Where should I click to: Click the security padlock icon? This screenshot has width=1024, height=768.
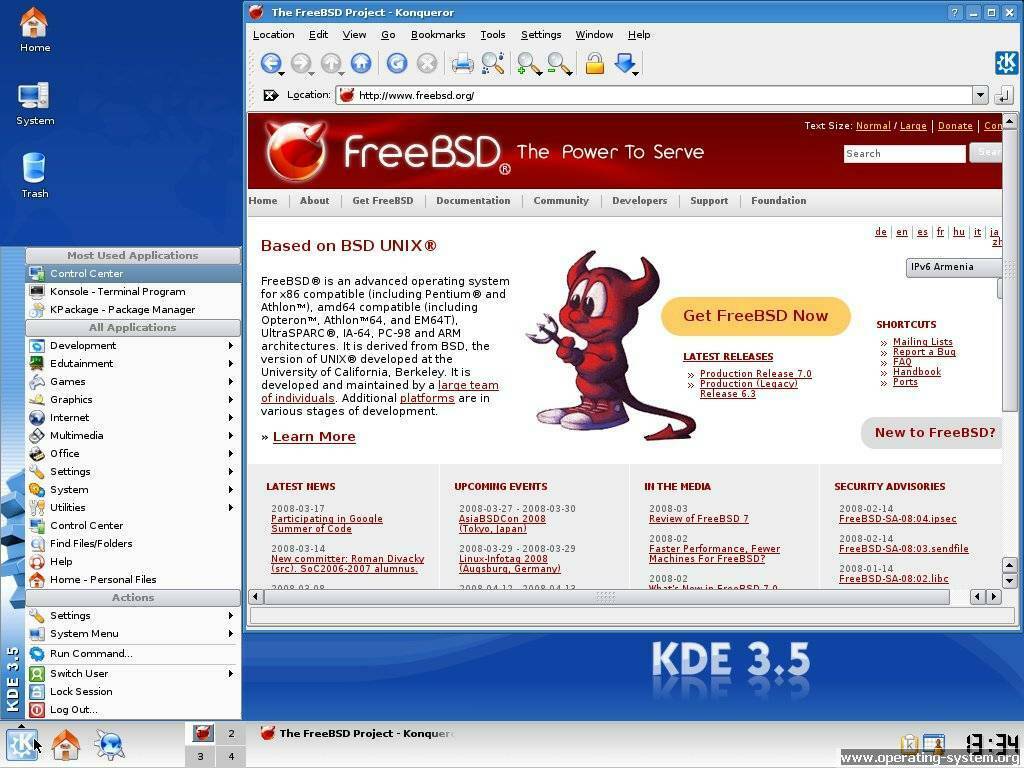pos(595,64)
